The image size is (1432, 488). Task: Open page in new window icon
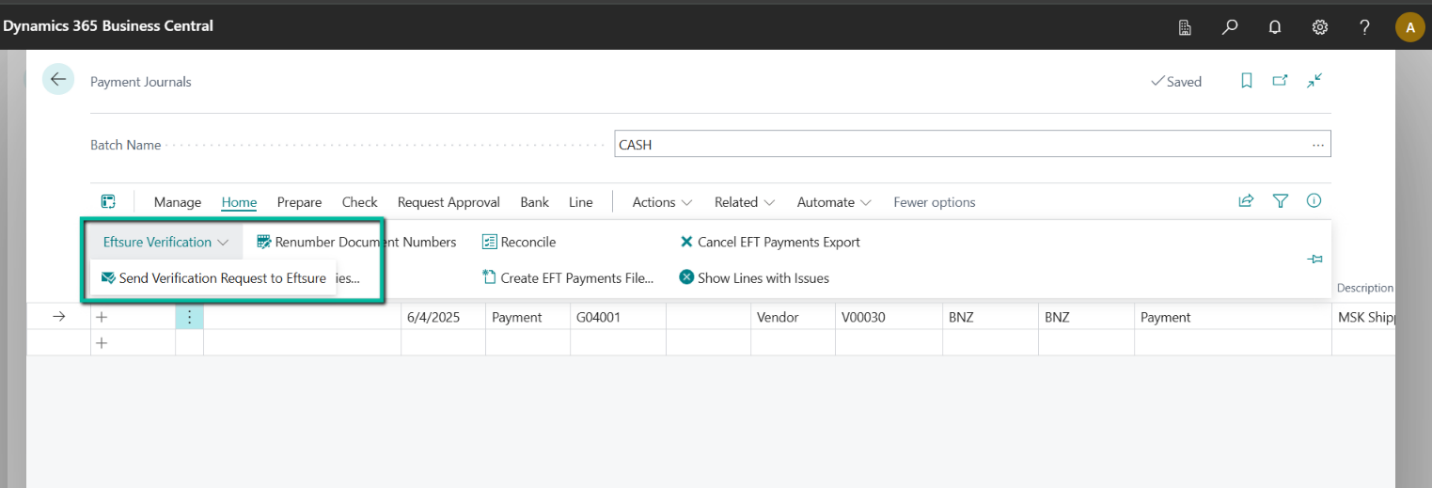coord(1280,81)
